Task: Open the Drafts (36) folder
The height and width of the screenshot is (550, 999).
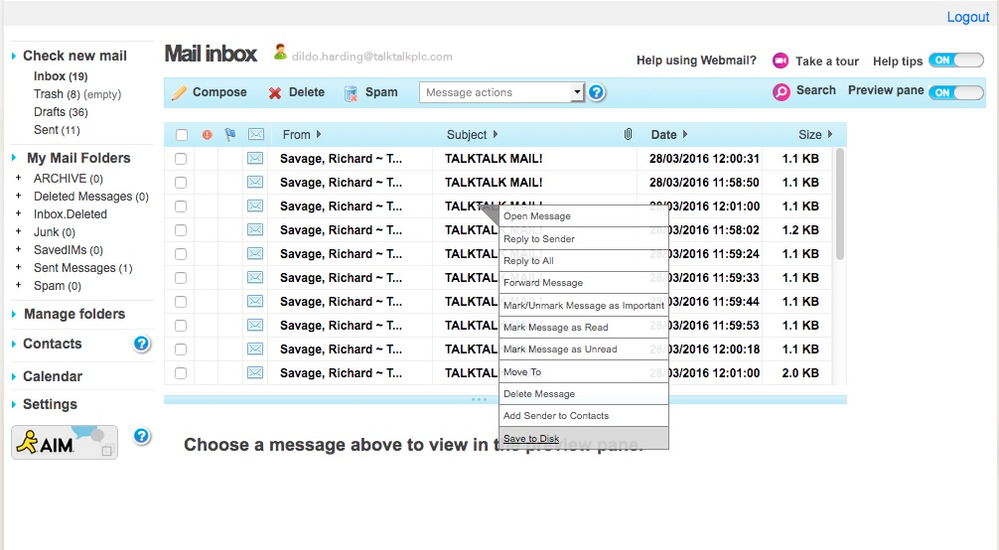Action: coord(61,112)
